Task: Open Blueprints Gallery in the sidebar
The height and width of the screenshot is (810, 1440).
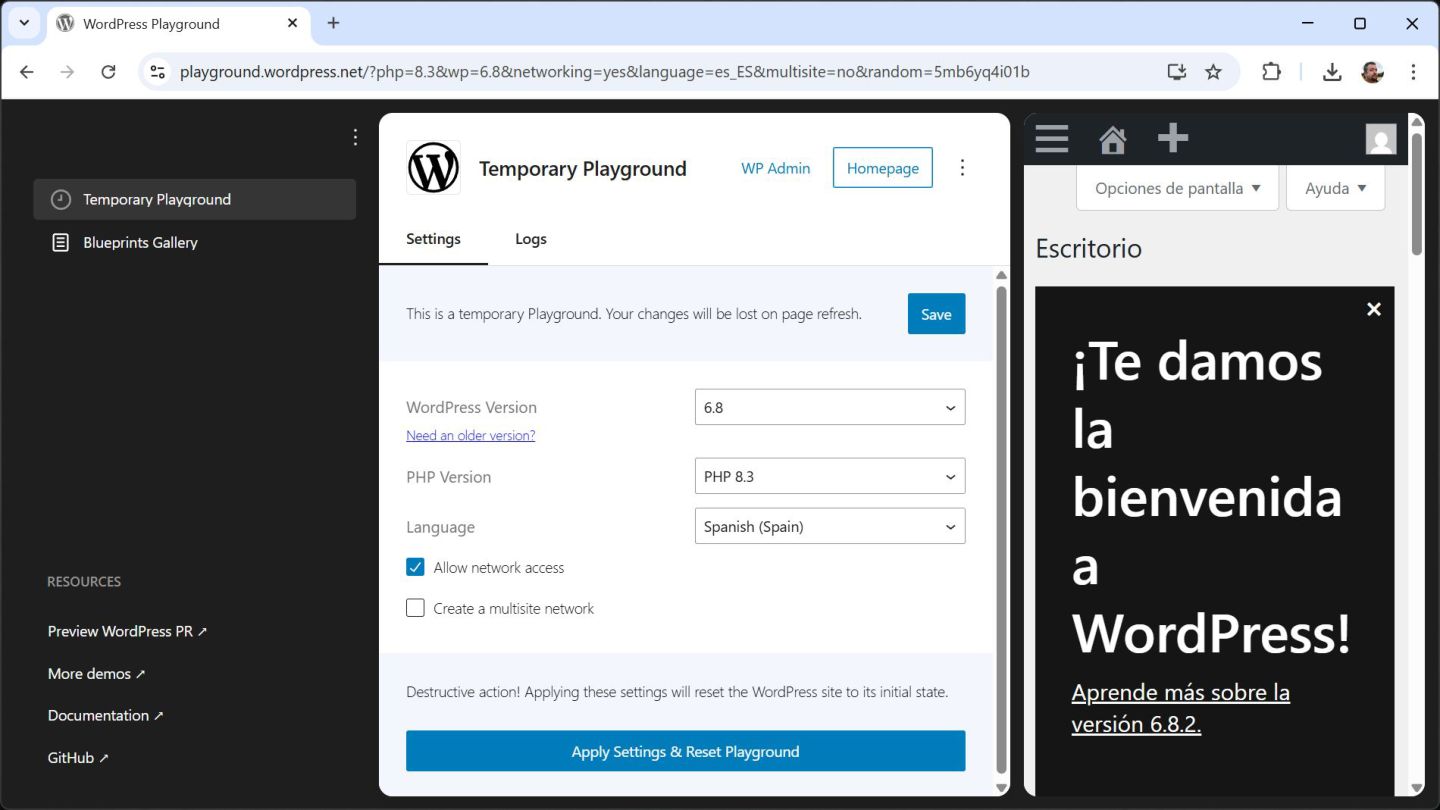Action: (195, 242)
